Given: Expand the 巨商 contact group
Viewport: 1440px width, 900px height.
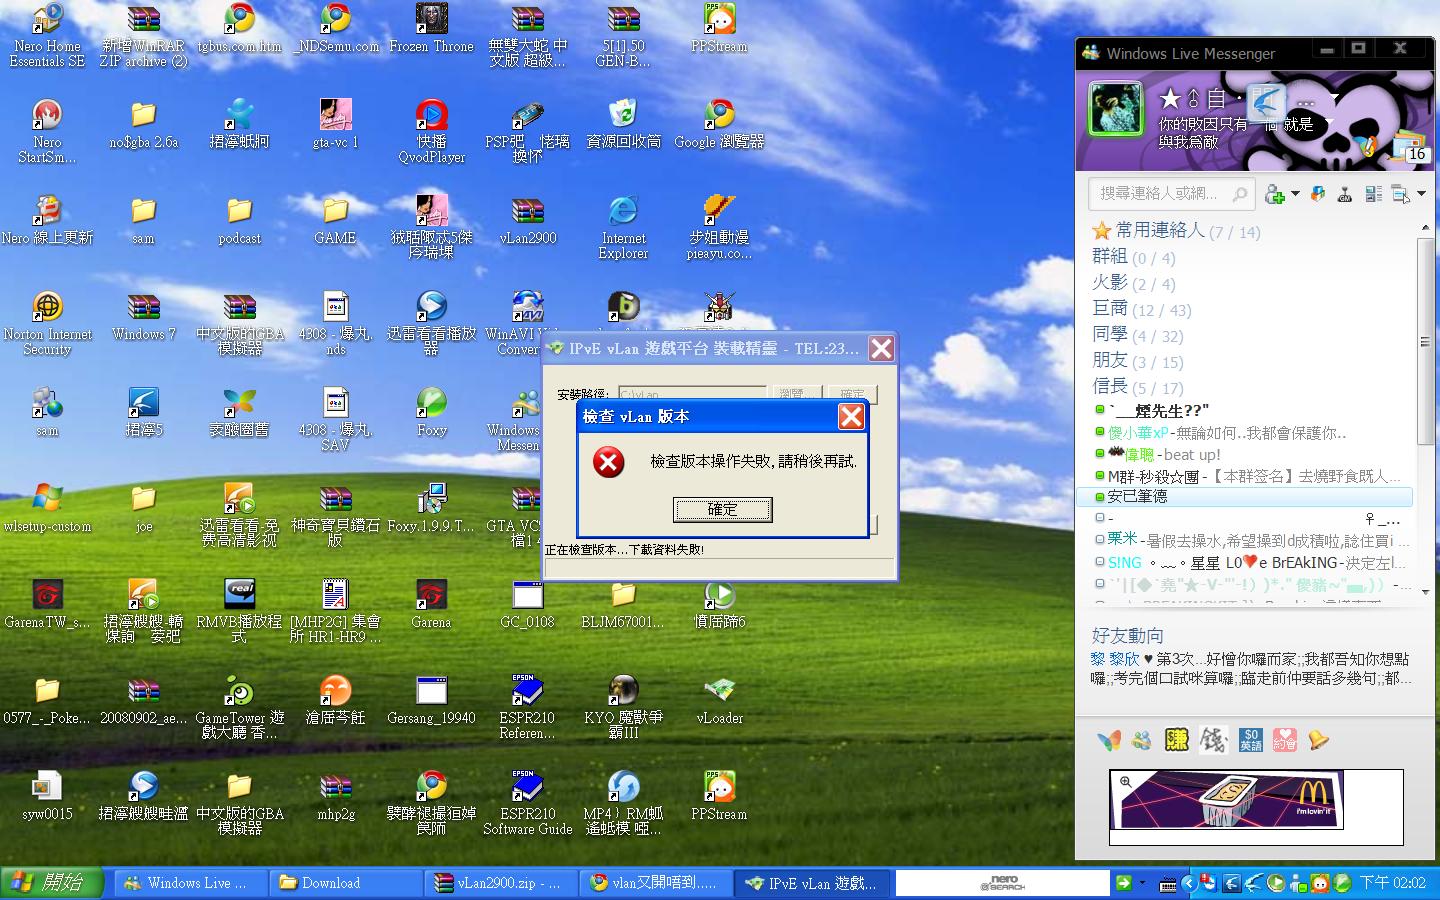Looking at the screenshot, I should tap(1110, 308).
